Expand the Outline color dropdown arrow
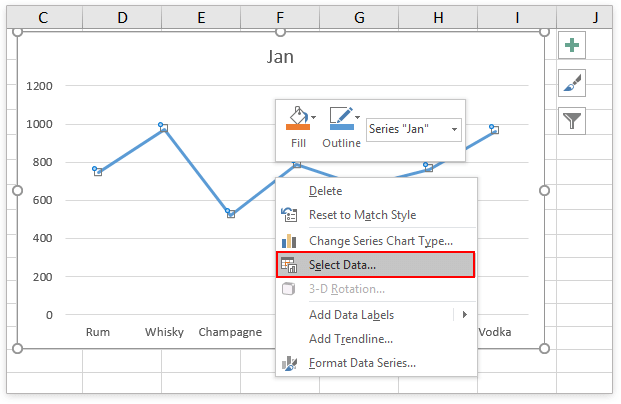The width and height of the screenshot is (621, 404). [x=357, y=117]
